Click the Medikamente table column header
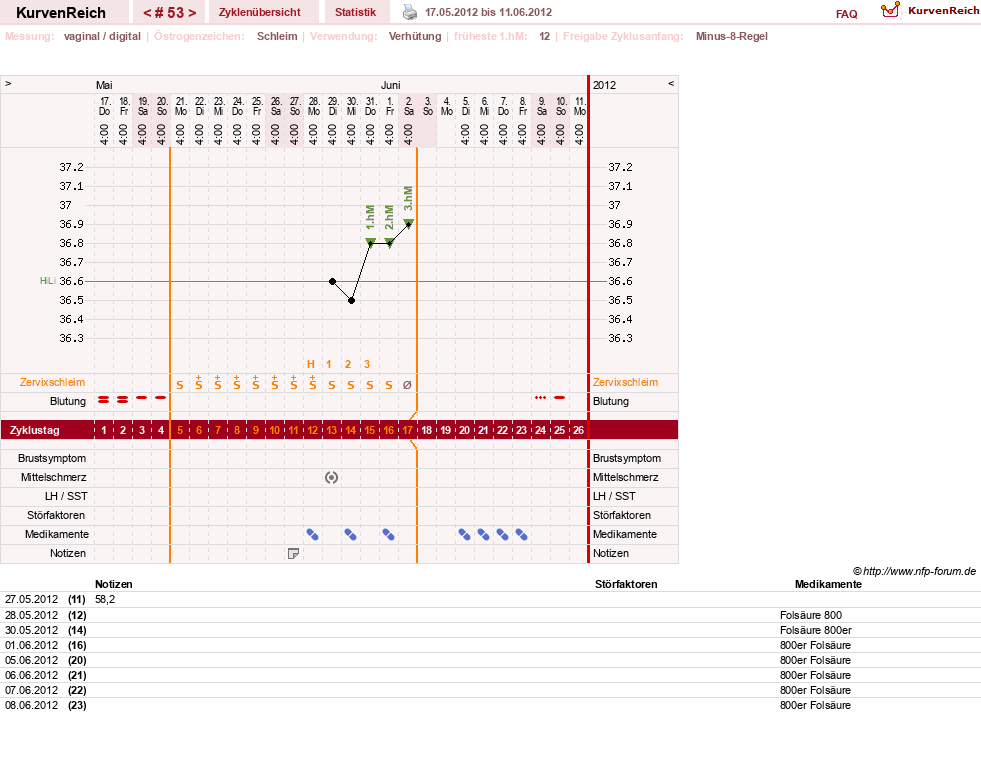Screen dimensions: 981x763 [828, 584]
